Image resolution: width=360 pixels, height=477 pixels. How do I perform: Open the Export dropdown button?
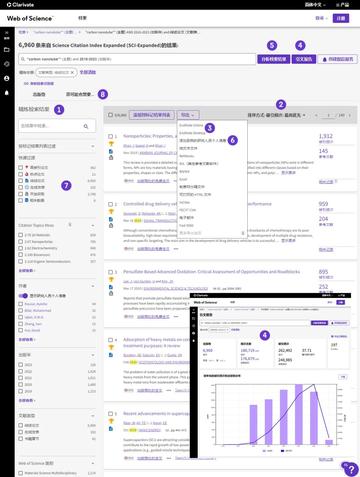coord(188,115)
